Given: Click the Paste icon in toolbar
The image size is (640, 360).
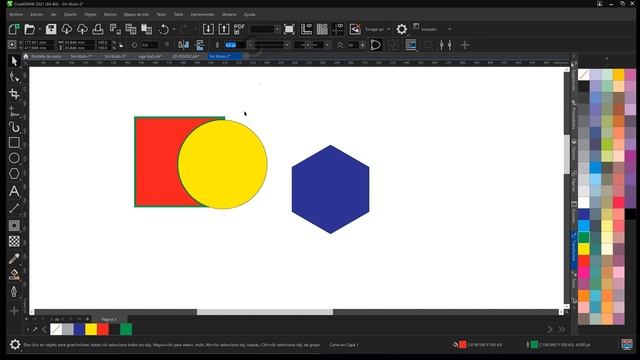Looking at the screenshot, I should pyautogui.click(x=147, y=29).
